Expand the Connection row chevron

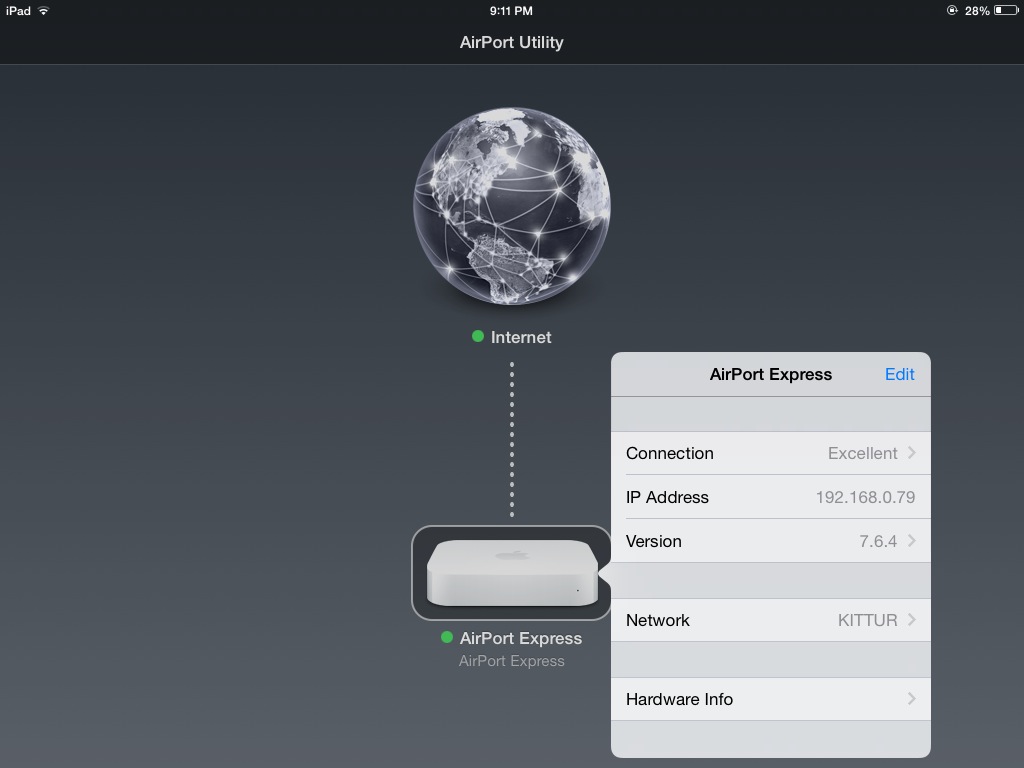tap(911, 453)
